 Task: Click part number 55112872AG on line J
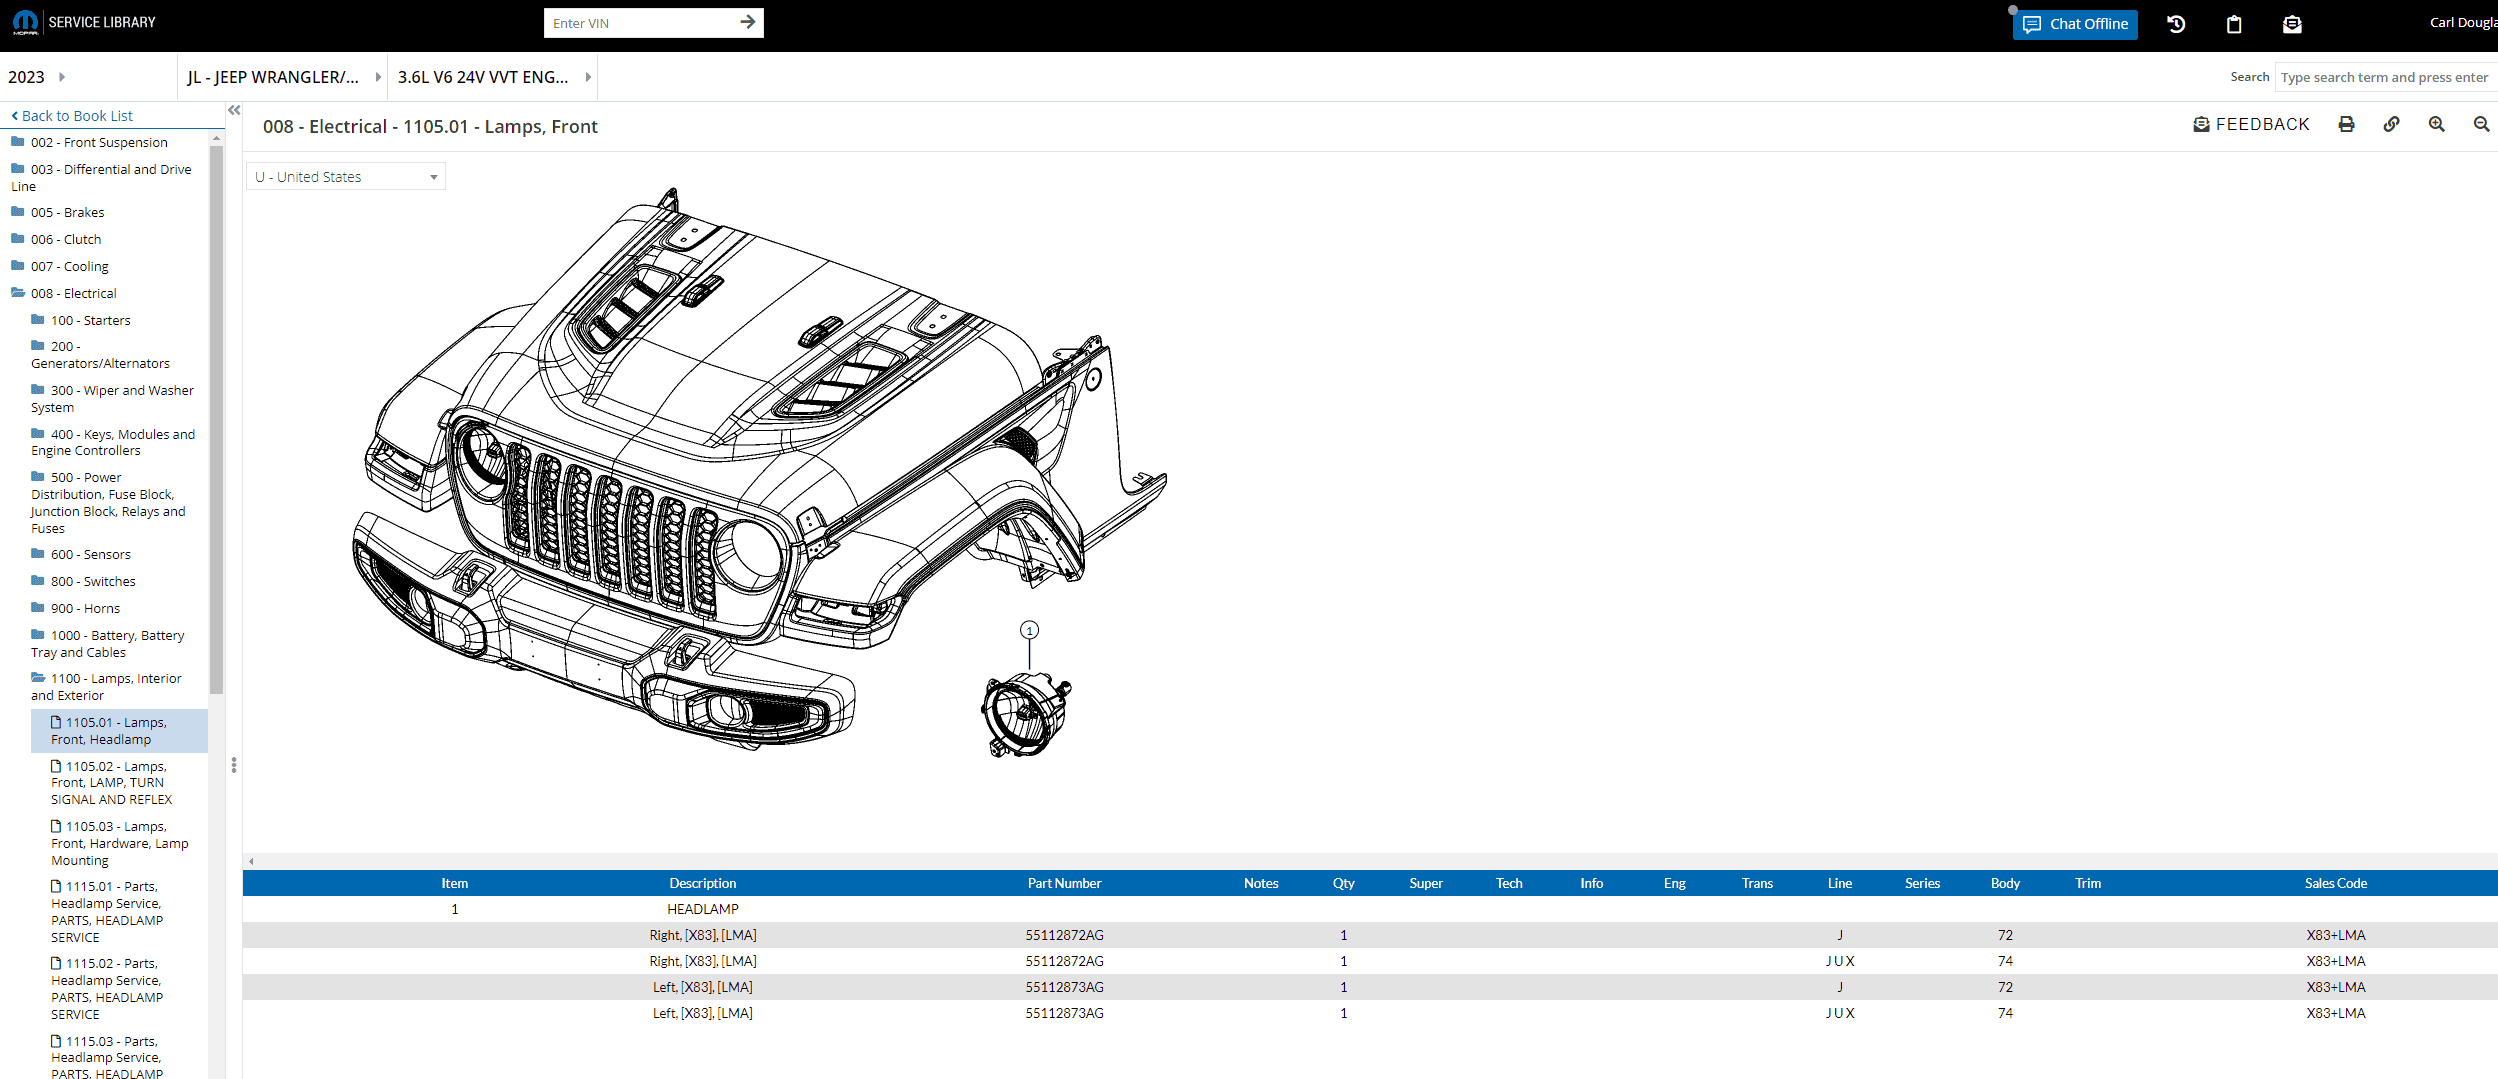(x=1064, y=935)
